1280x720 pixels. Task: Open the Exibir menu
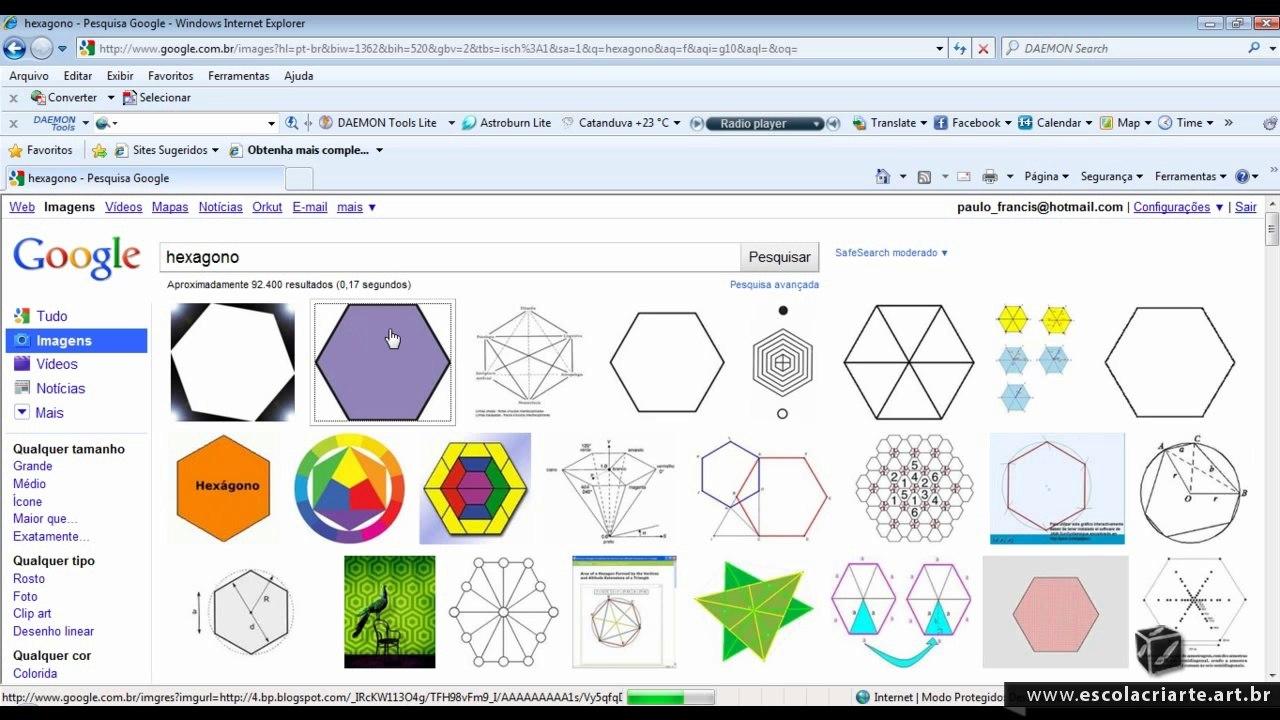tap(120, 76)
